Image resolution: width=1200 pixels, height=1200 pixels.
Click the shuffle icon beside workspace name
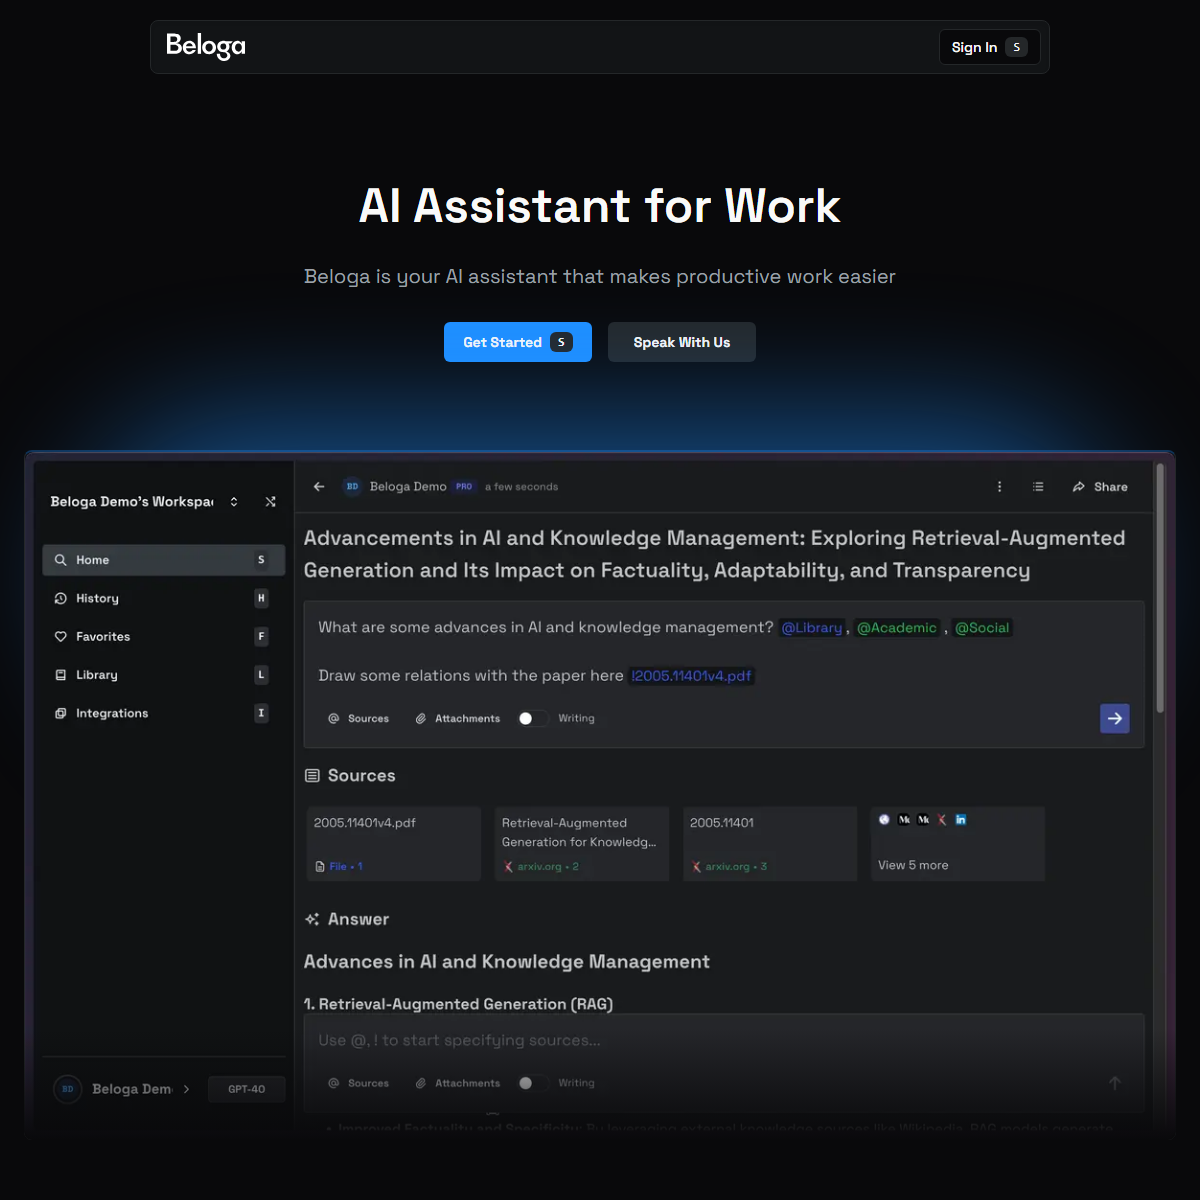(270, 502)
